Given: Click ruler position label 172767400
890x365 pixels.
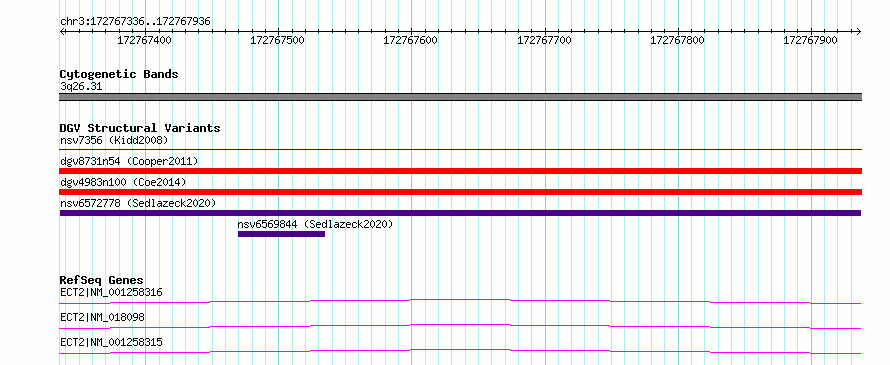Looking at the screenshot, I should coord(144,40).
